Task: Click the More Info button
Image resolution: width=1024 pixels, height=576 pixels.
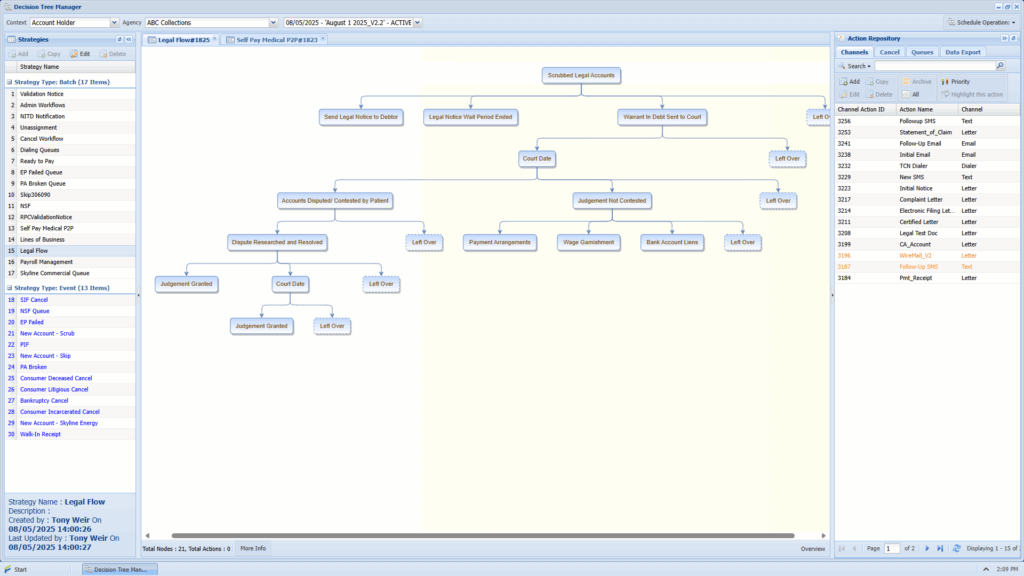Action: pos(252,548)
